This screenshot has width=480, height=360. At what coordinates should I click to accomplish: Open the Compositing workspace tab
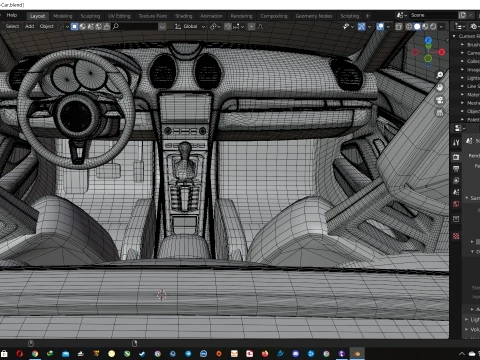274,16
